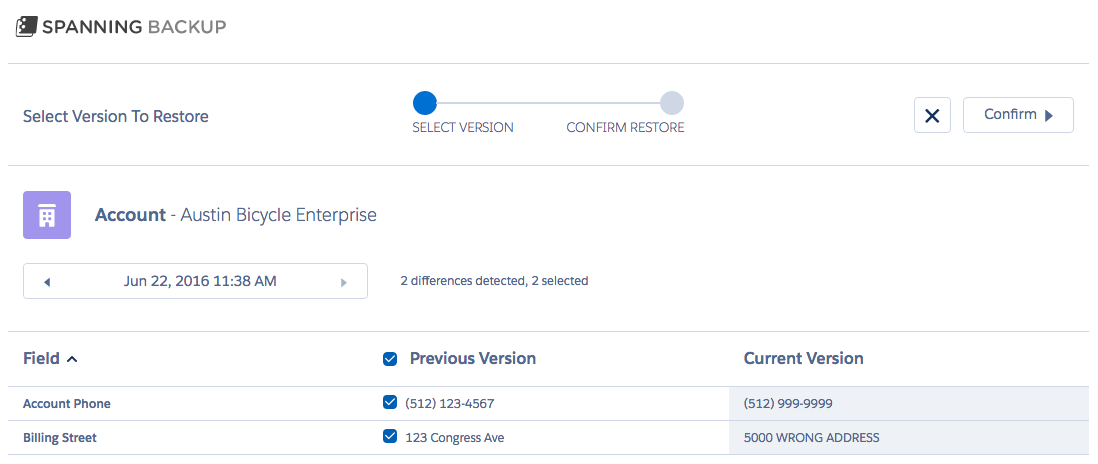
Task: Click the Spanning Backup logo icon
Action: pos(26,27)
